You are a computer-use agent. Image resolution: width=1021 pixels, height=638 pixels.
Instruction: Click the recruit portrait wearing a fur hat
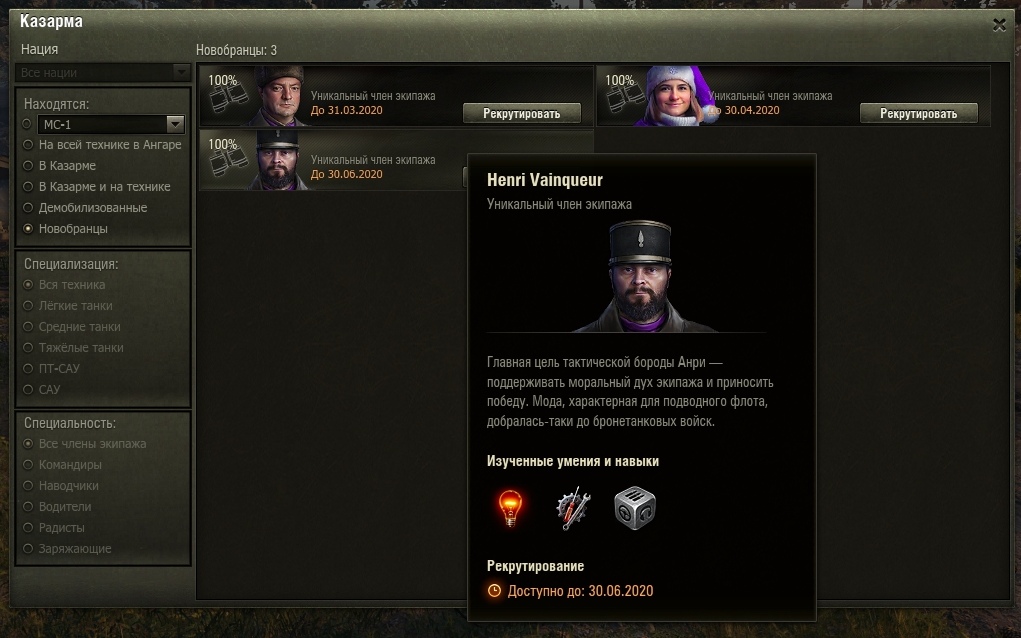(278, 96)
